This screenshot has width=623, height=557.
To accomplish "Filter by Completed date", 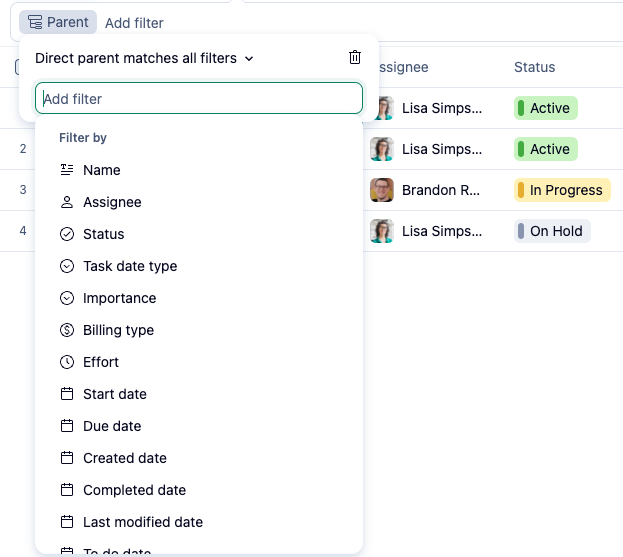I will pyautogui.click(x=134, y=490).
